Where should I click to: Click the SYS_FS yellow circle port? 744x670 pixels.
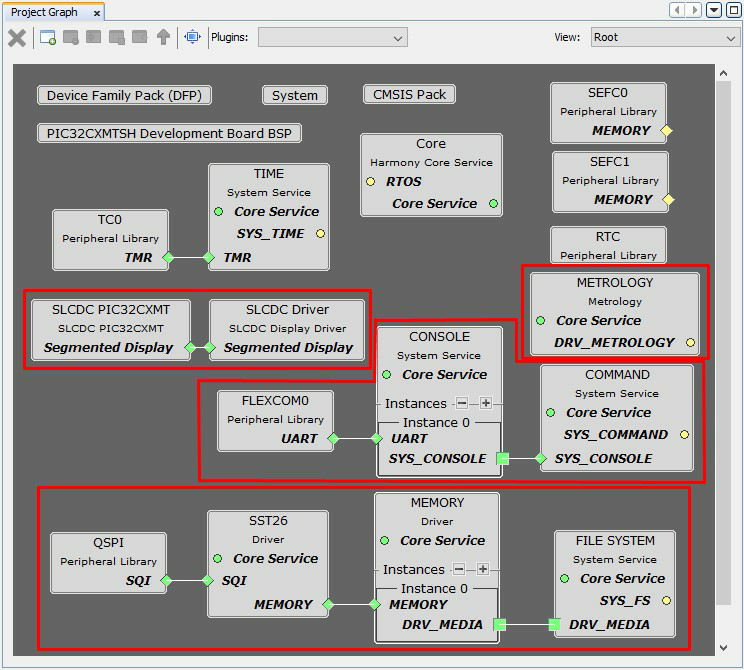click(x=666, y=601)
